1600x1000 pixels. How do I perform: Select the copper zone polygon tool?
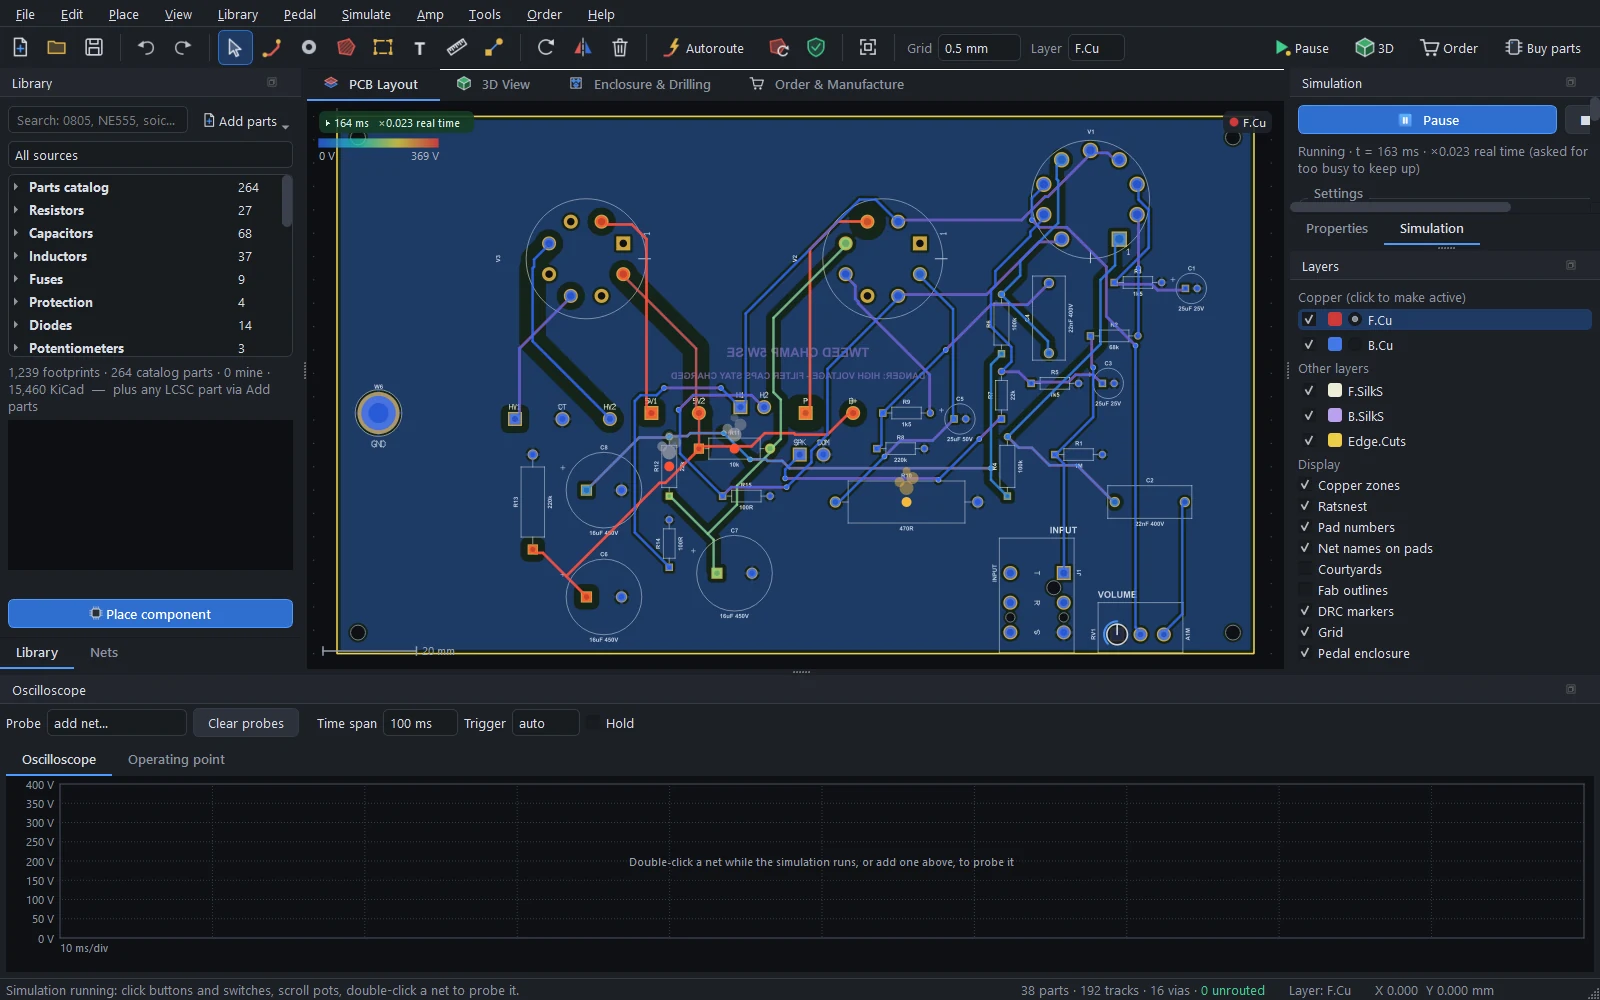pyautogui.click(x=346, y=47)
